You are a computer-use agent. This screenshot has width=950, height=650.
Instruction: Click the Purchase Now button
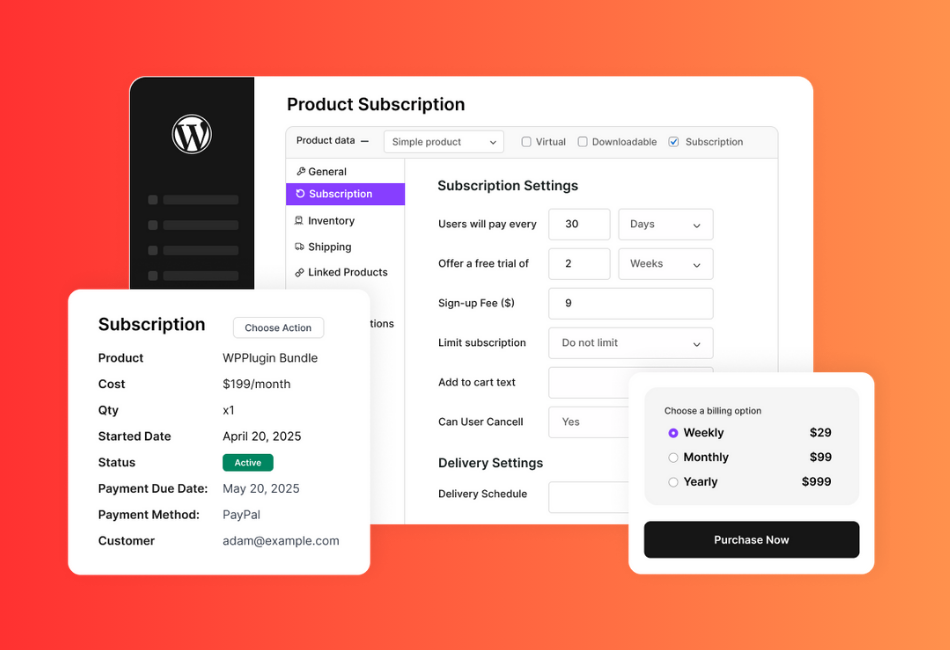751,539
